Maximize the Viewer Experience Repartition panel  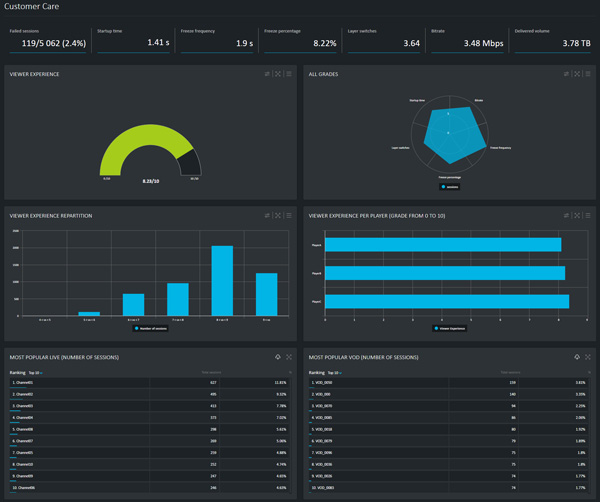pyautogui.click(x=278, y=215)
